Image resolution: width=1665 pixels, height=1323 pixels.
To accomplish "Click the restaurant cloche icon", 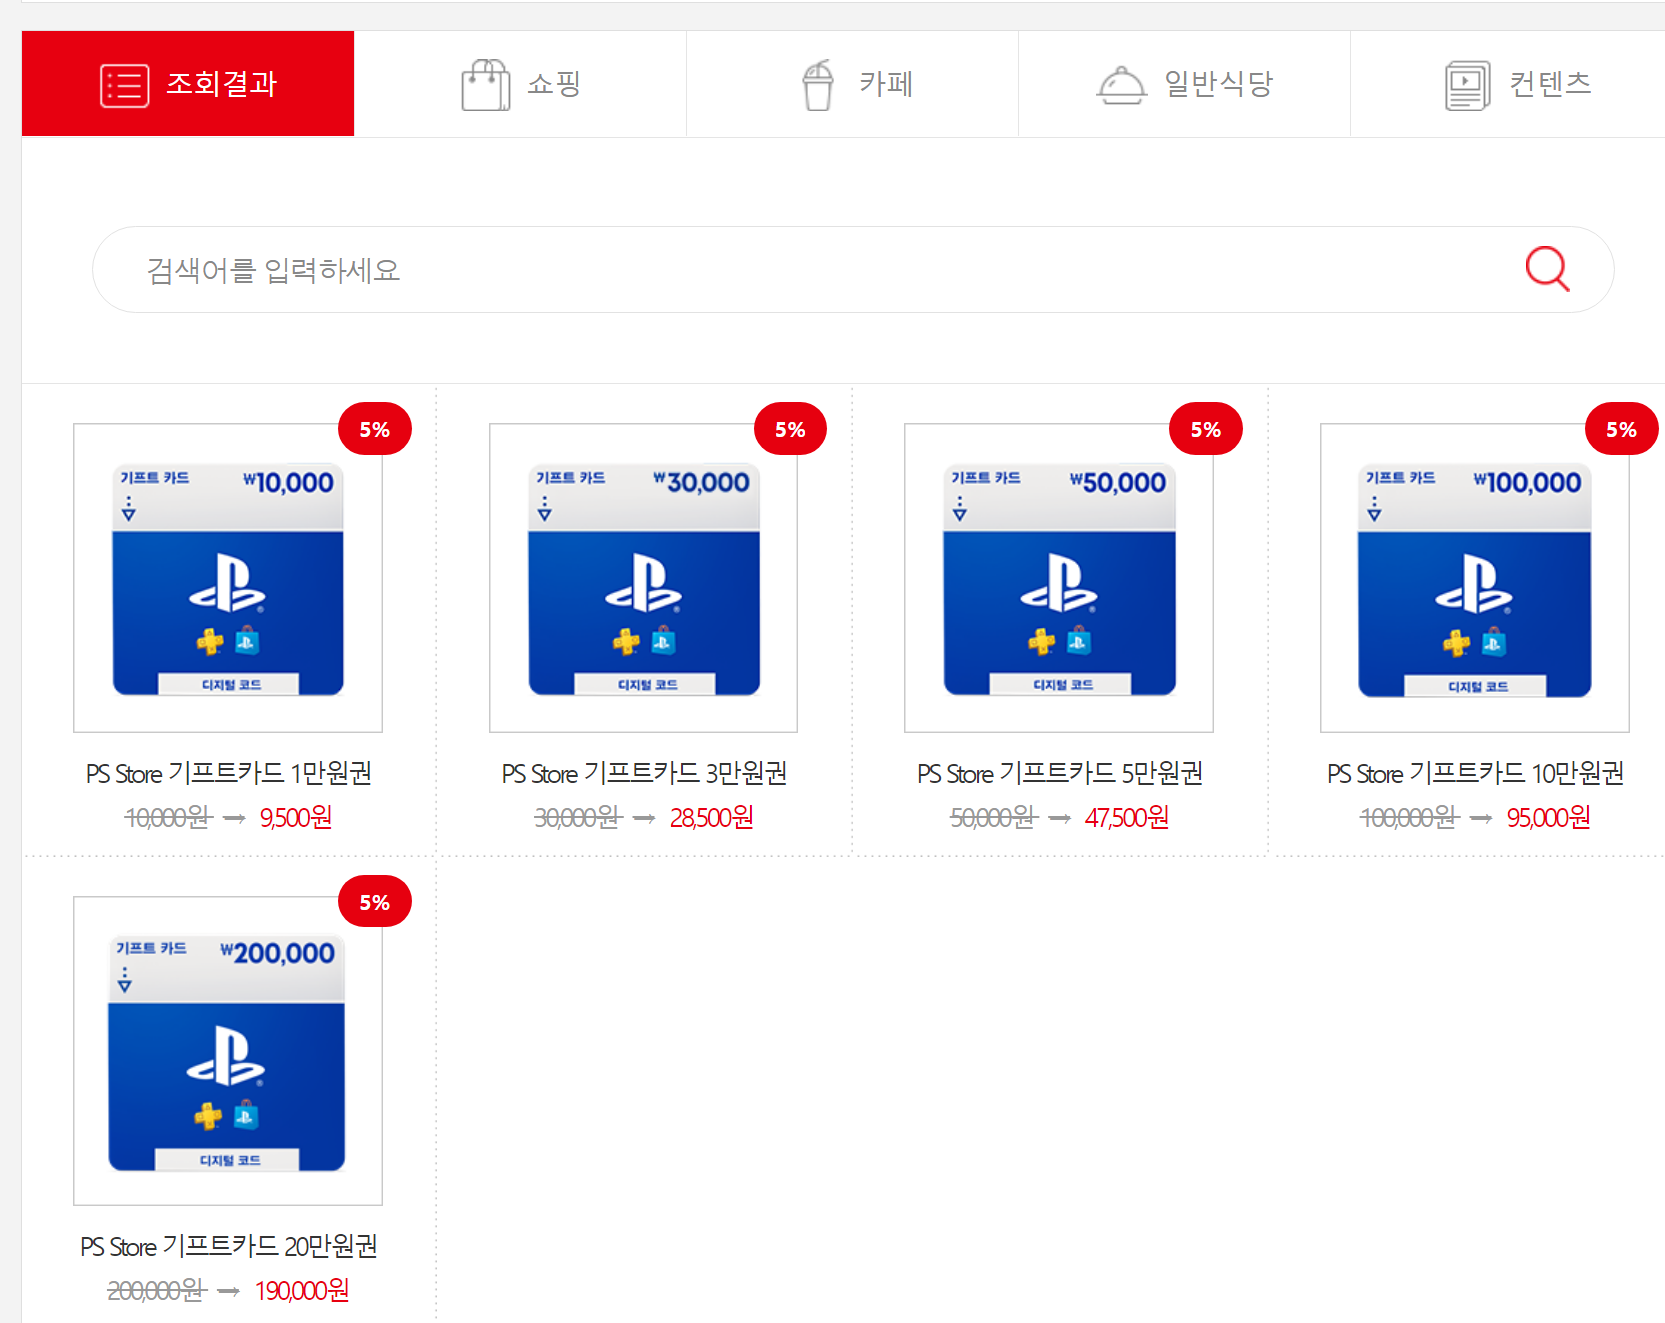I will click(1121, 85).
